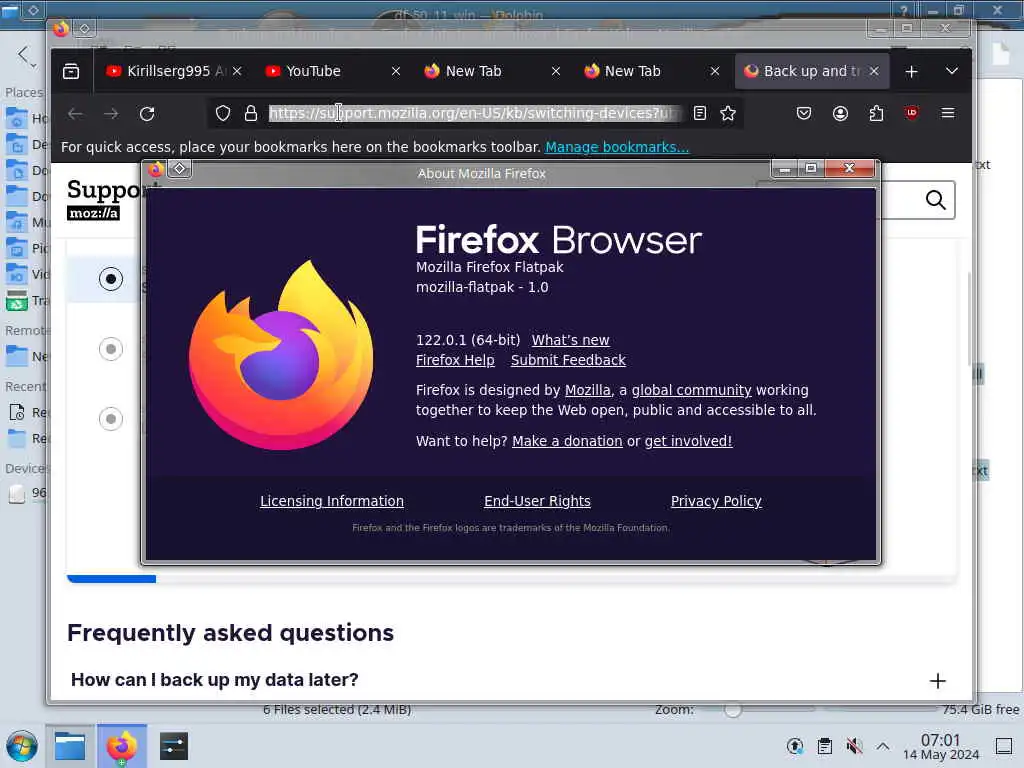Show desktop with taskbar corner button
The height and width of the screenshot is (768, 1024).
1004,746
